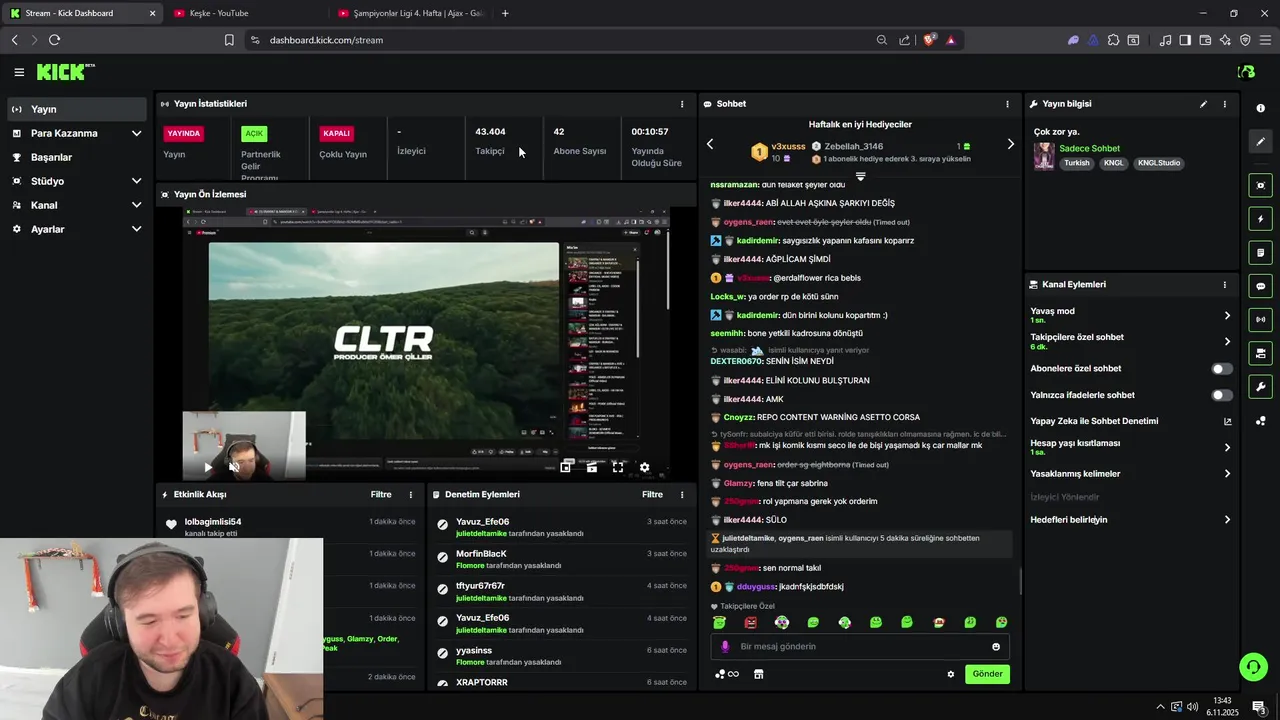
Task: Open Takipçilere özel sohbet settings
Action: [1130, 341]
